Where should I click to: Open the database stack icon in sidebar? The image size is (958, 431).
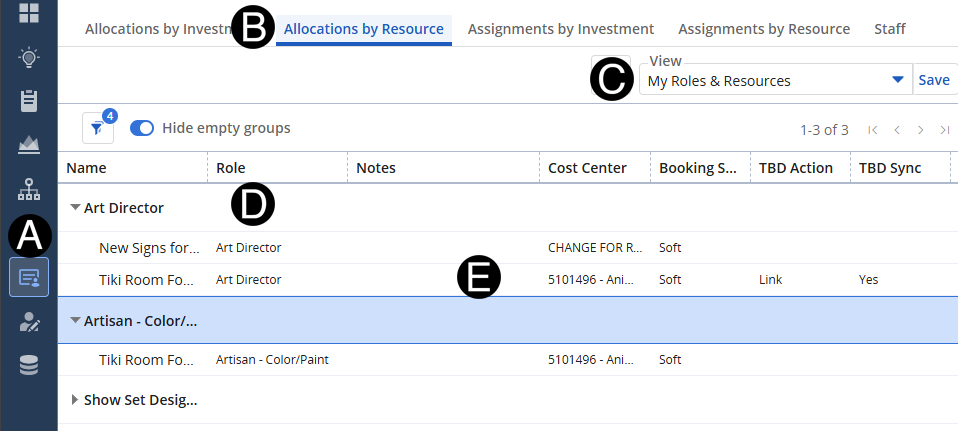point(29,366)
